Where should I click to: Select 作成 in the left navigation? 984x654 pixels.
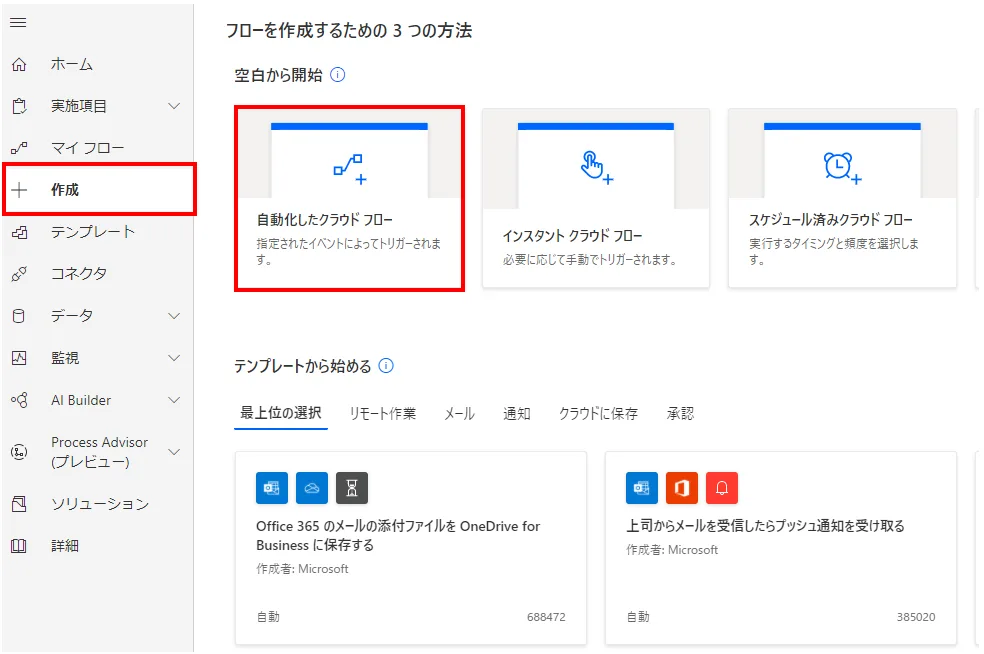pyautogui.click(x=97, y=190)
